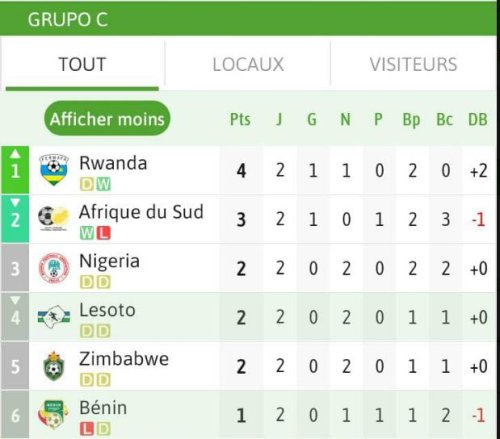The height and width of the screenshot is (439, 500).
Task: Click Afrique du Sud's red L form badge
Action: (x=104, y=233)
